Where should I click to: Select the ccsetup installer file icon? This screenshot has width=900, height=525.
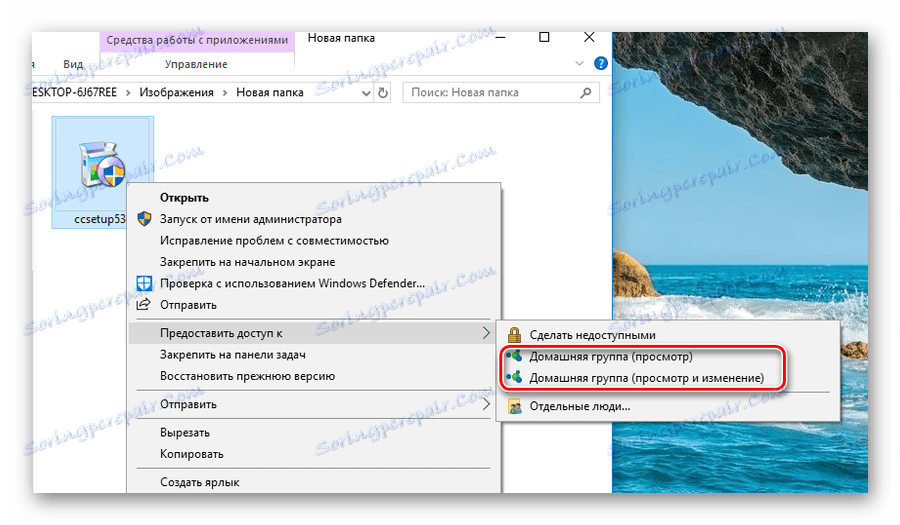coord(102,165)
